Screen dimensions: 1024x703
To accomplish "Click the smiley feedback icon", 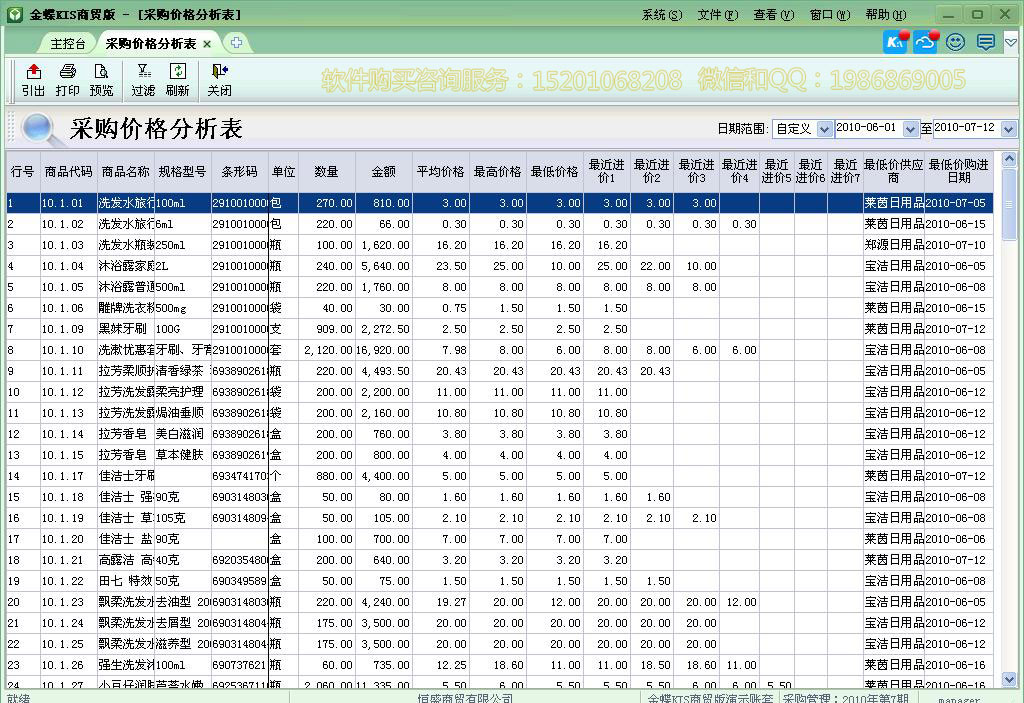I will (x=955, y=42).
